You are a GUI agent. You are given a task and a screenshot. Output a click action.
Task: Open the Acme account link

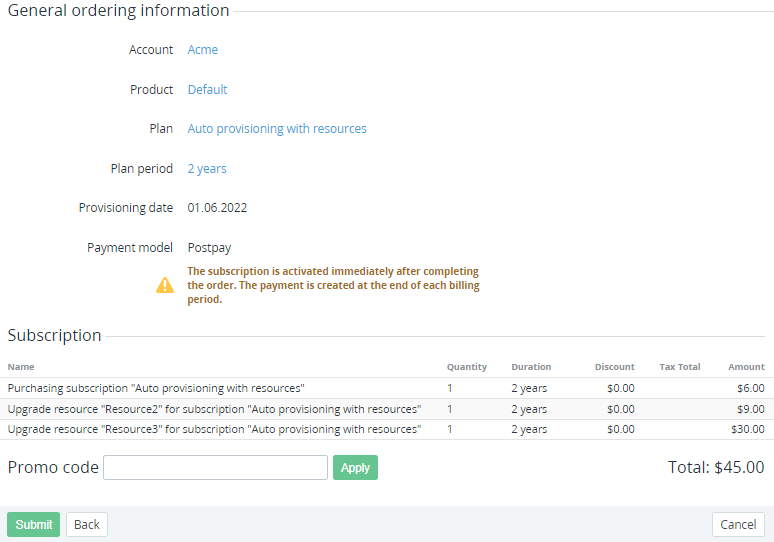(203, 50)
